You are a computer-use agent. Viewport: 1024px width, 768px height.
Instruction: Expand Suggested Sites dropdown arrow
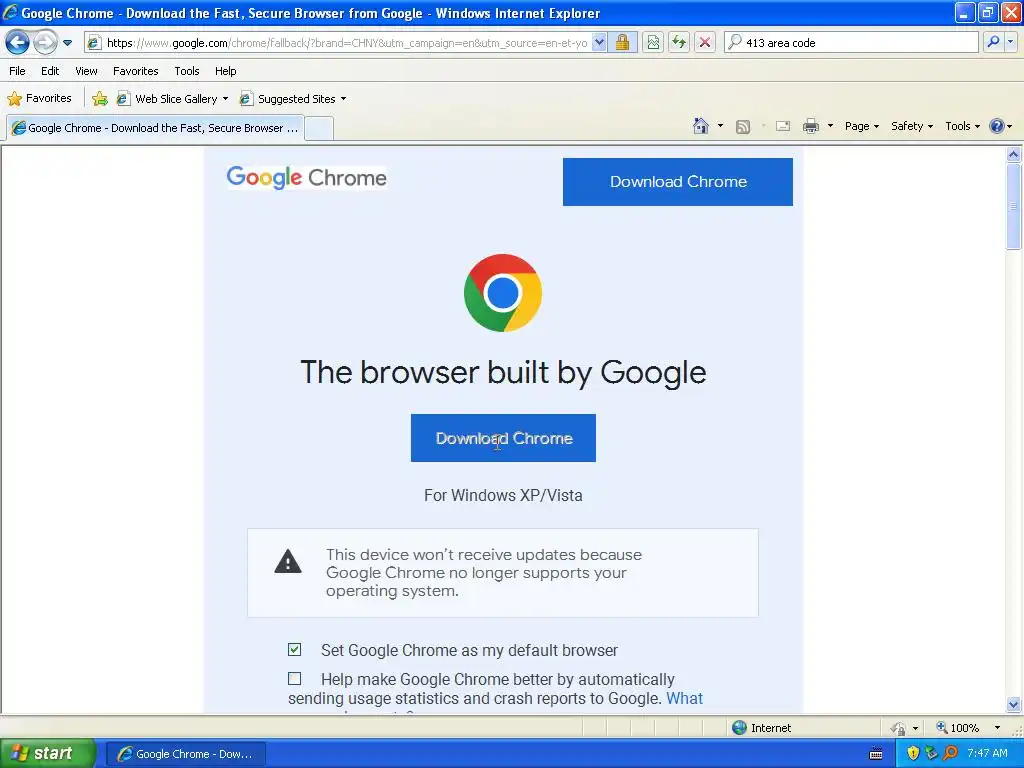344,99
